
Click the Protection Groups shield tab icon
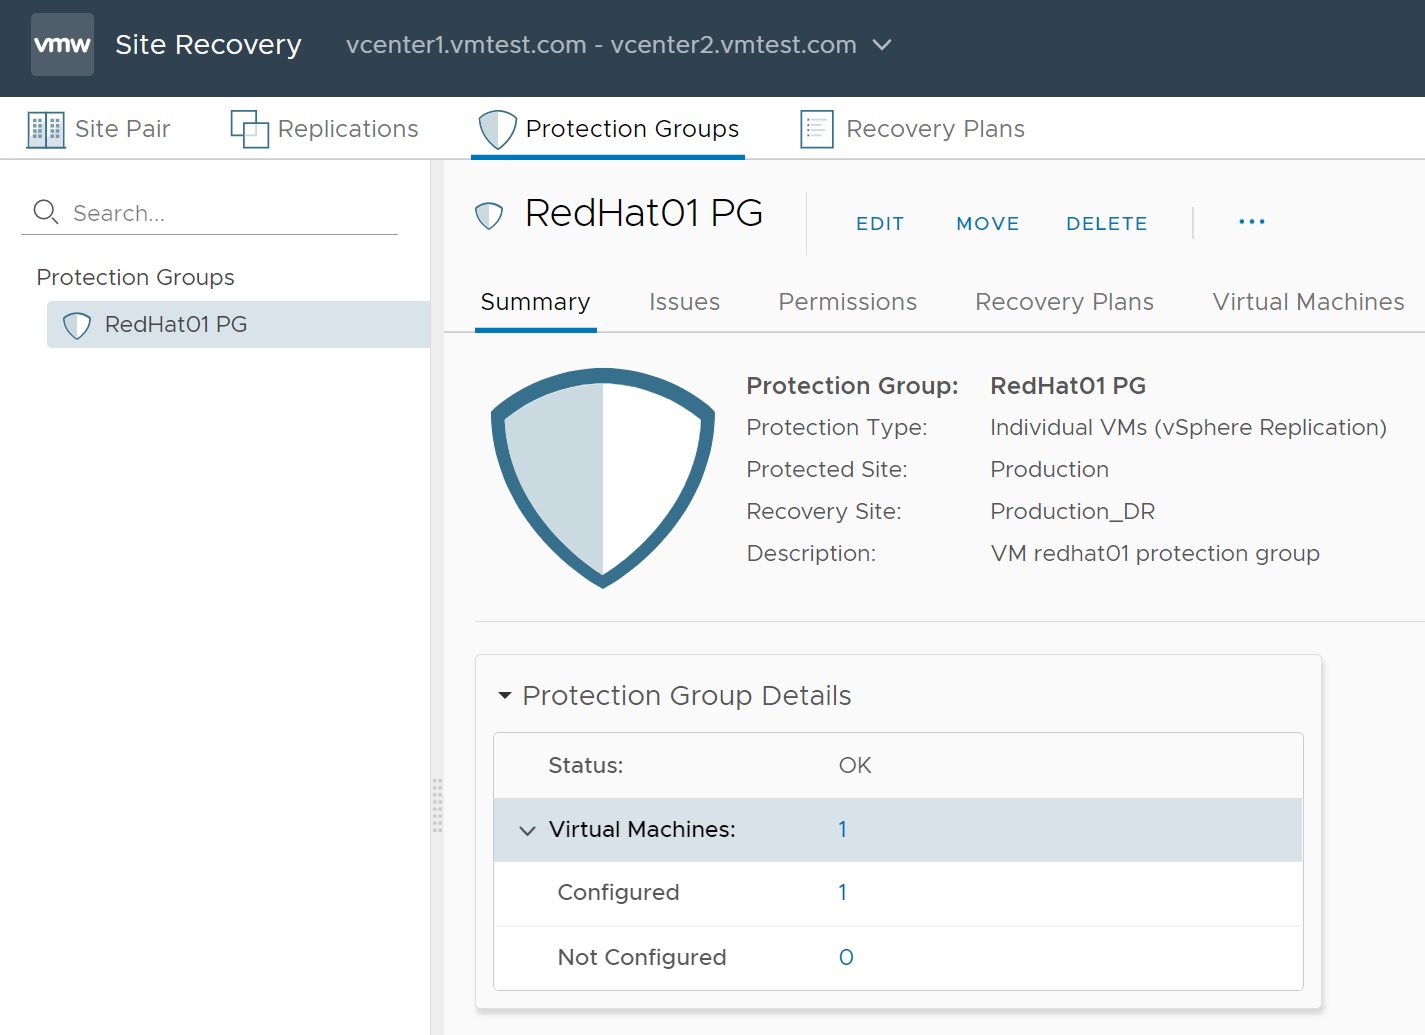click(497, 129)
